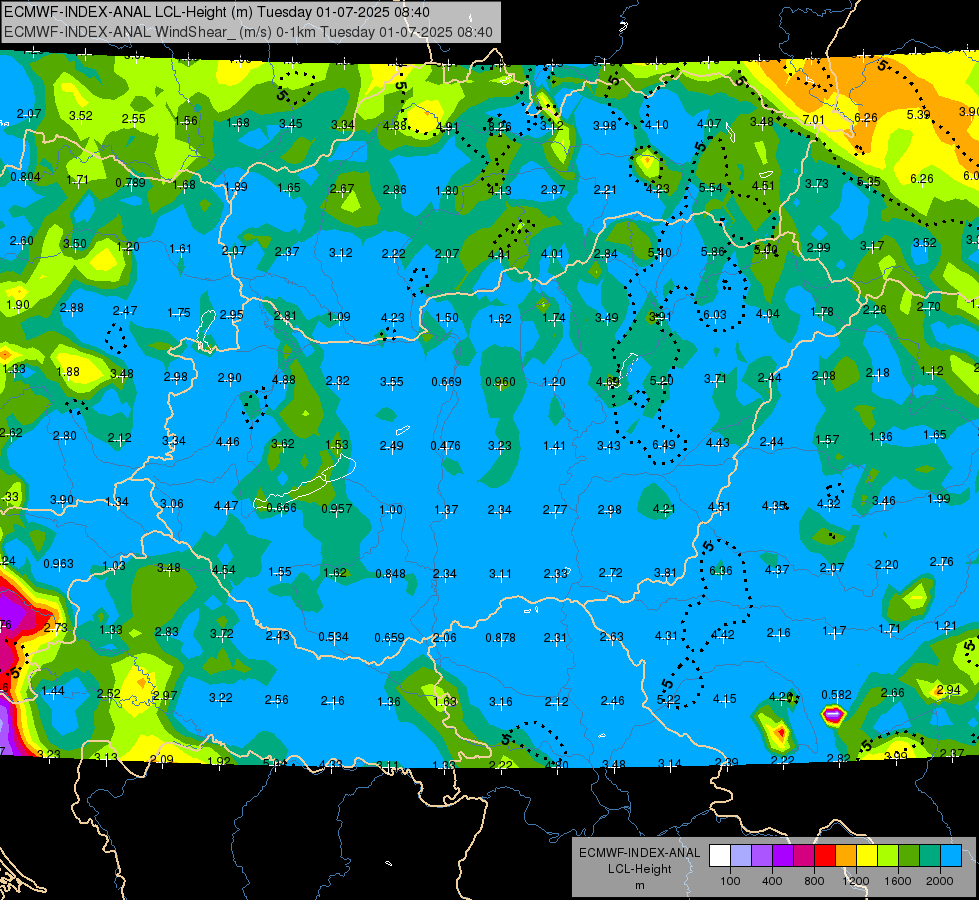979x900 pixels.
Task: Click the wind shear value 3.73
Action: point(817,183)
